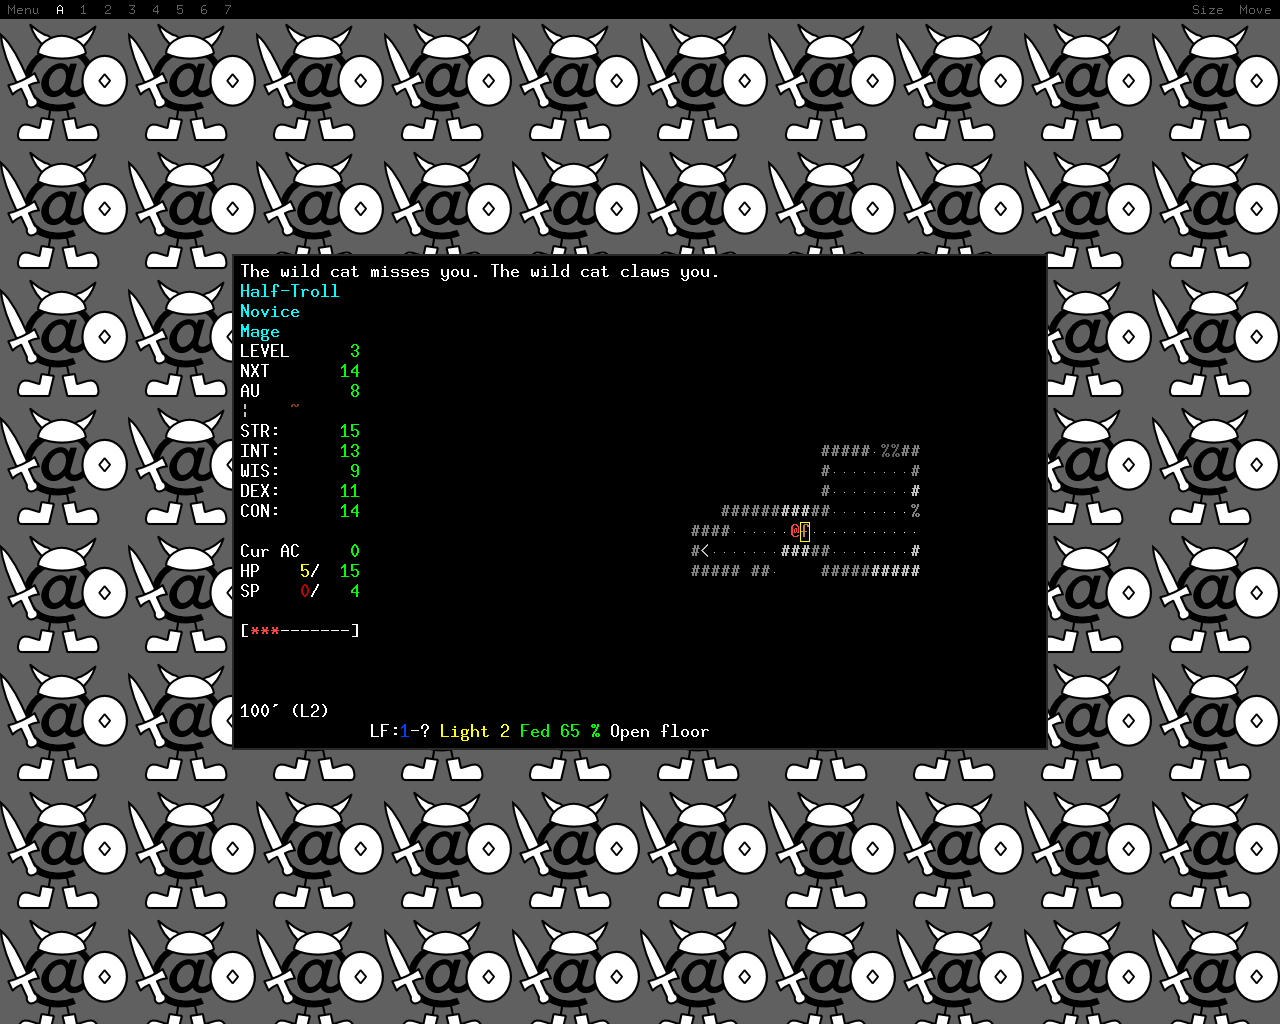This screenshot has height=1024, width=1280.
Task: Click the red monster health bar
Action: 300,631
